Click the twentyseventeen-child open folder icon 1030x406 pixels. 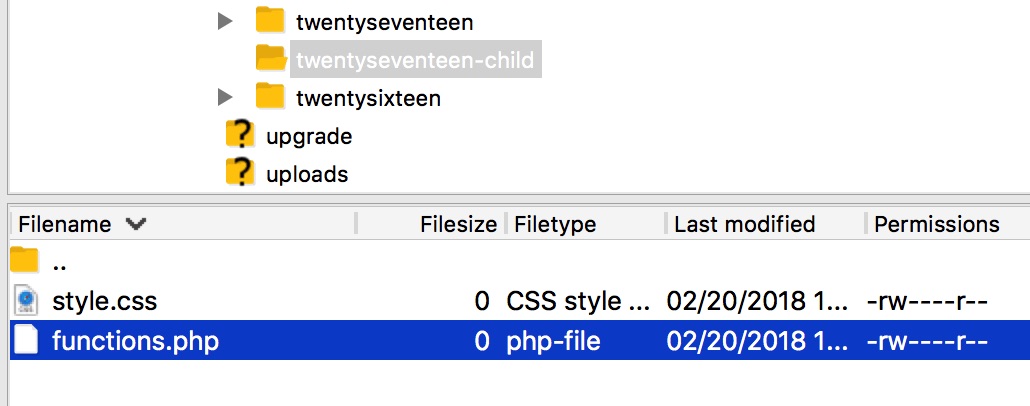pyautogui.click(x=271, y=59)
